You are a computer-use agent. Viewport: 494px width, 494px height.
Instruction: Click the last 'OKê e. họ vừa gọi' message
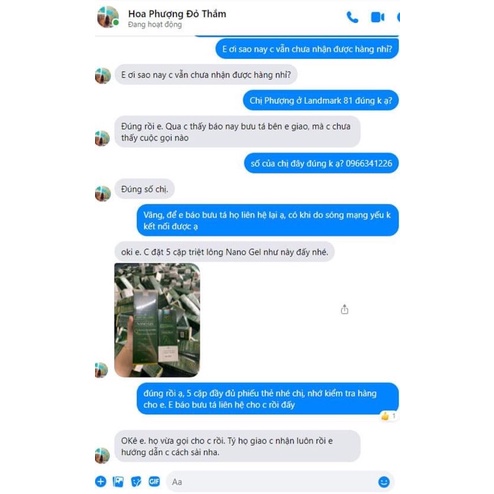point(237,446)
